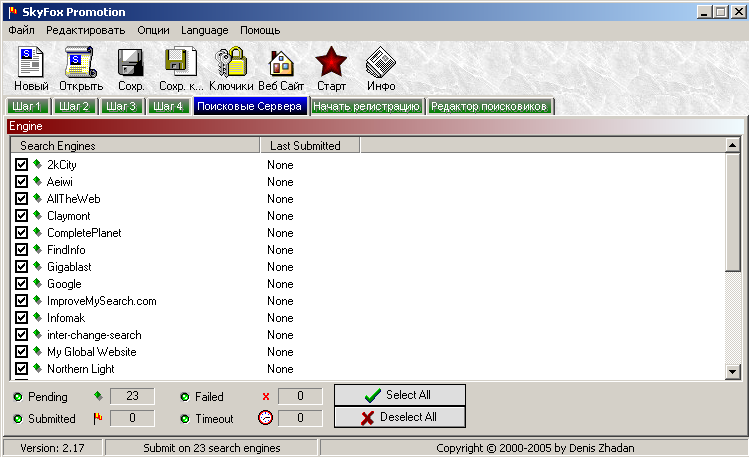Viewport: 749px width, 457px height.
Task: Sort by Search Engines column header
Action: (x=135, y=146)
